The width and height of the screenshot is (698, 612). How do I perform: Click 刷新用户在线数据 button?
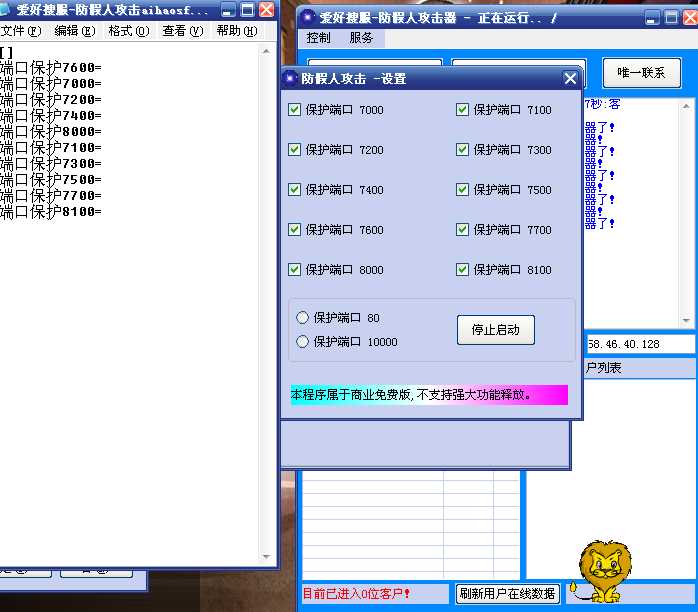pyautogui.click(x=507, y=594)
